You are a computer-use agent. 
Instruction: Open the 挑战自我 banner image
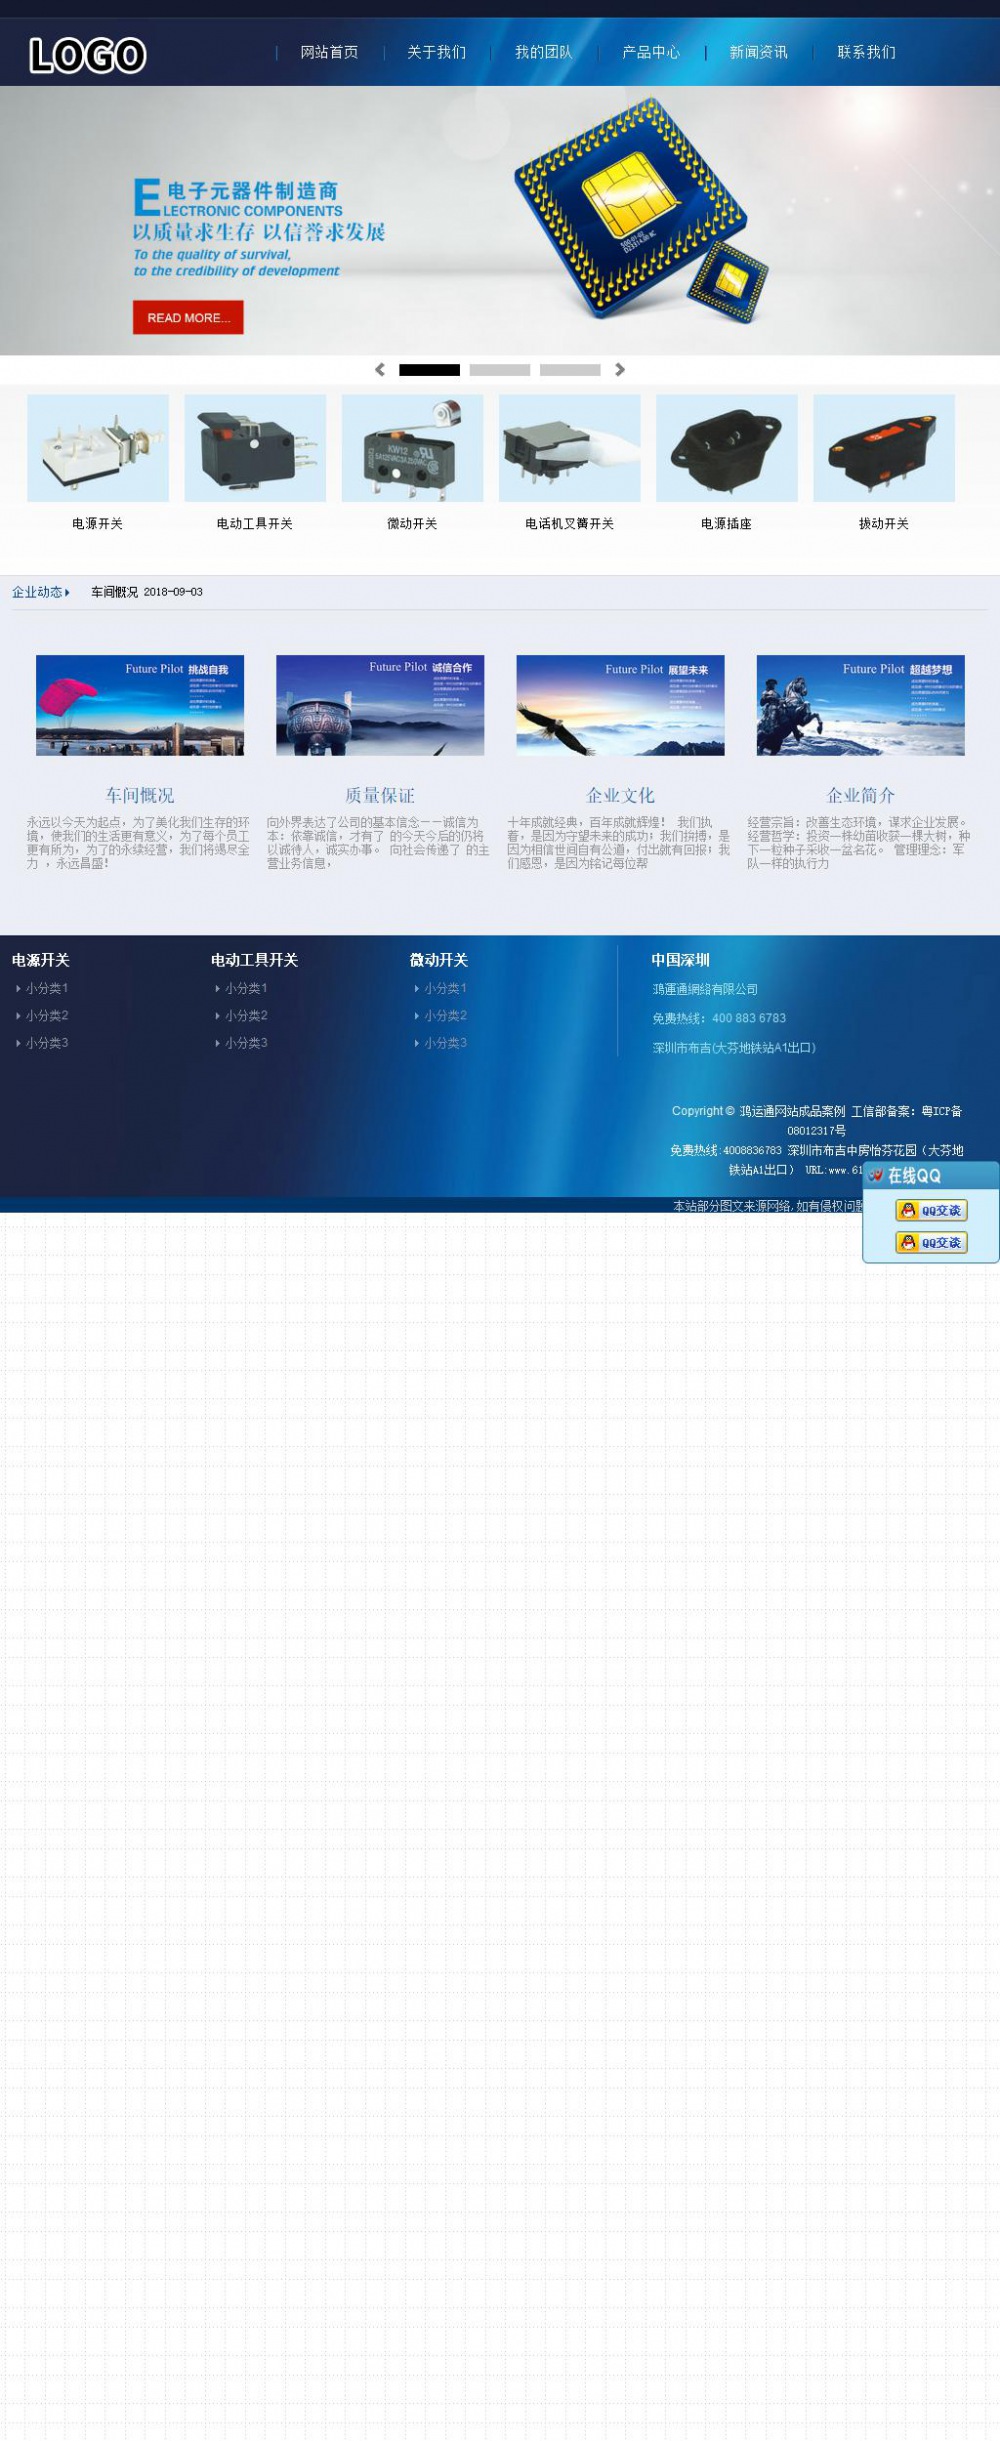[x=140, y=705]
